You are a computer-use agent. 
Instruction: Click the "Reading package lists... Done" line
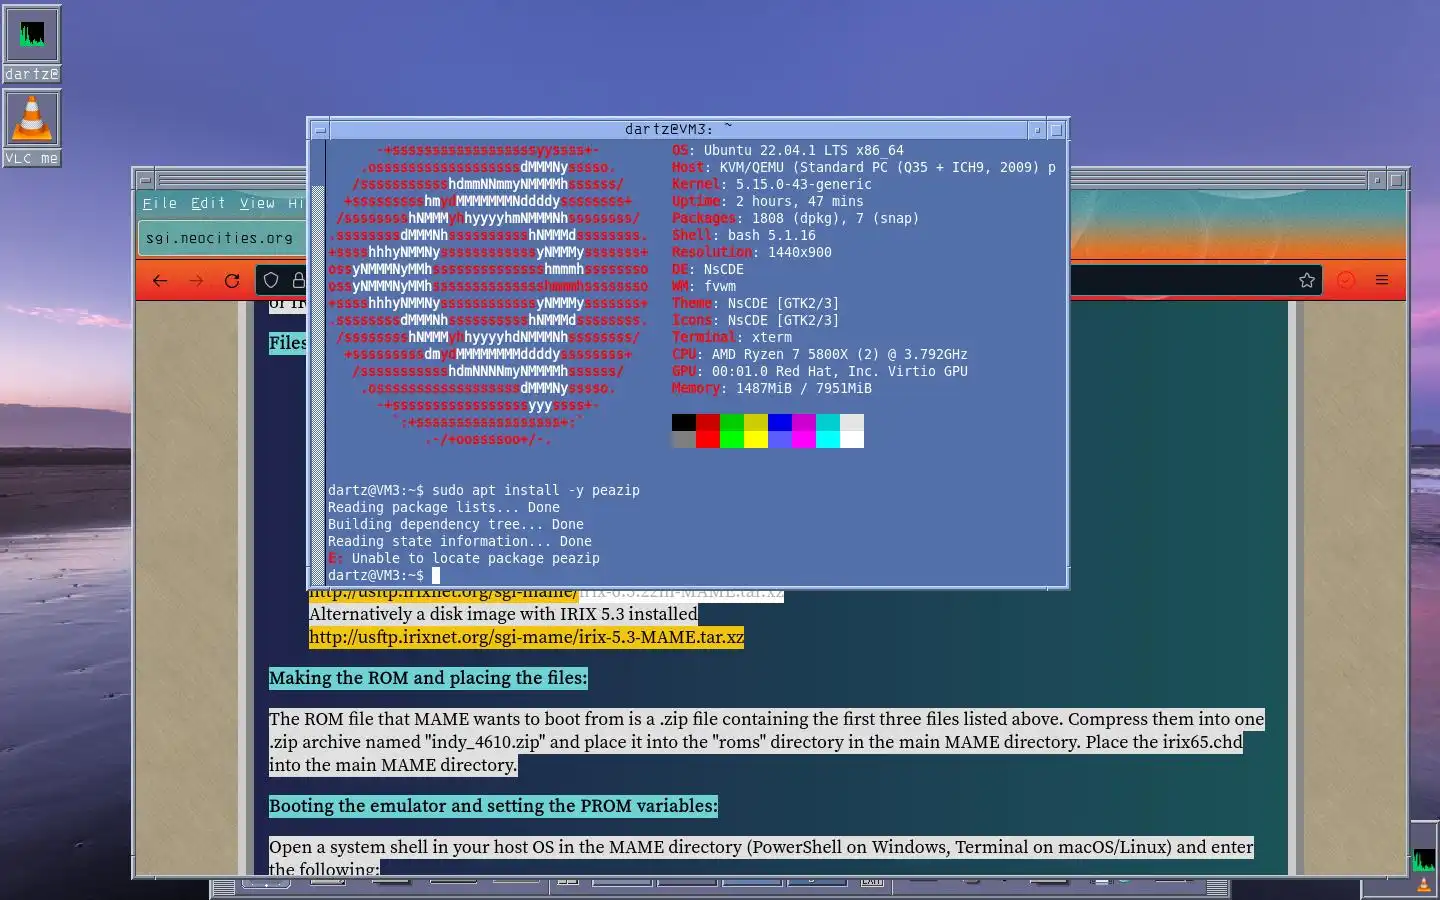coord(444,507)
